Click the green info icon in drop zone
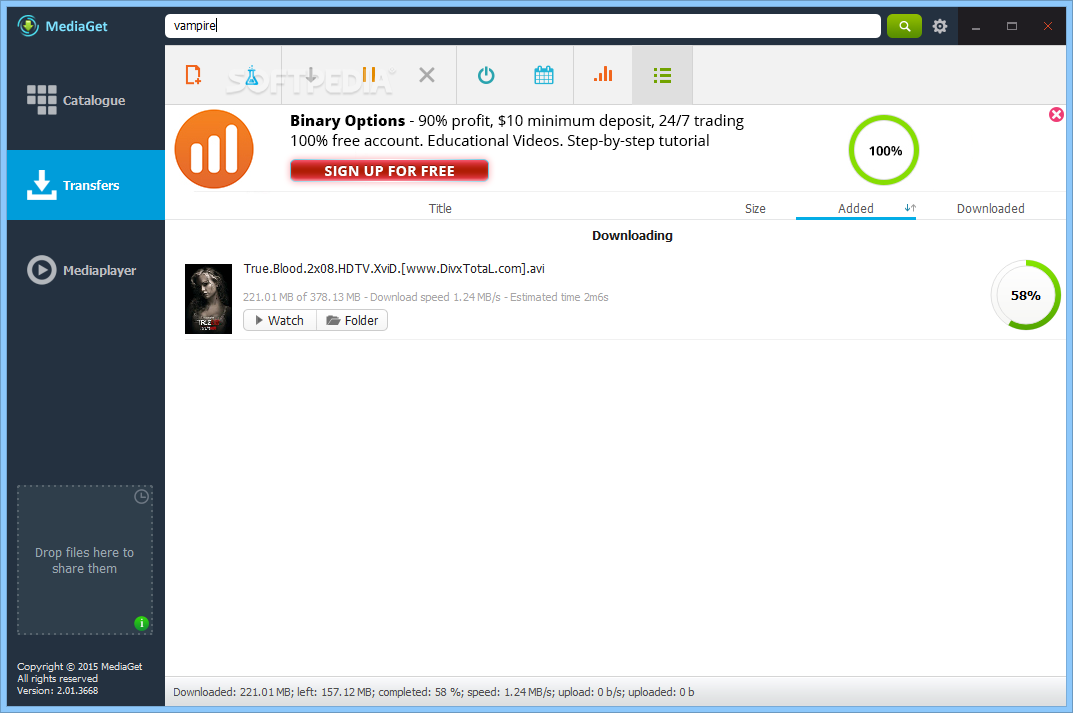Screen dimensions: 1073x713 click(142, 623)
